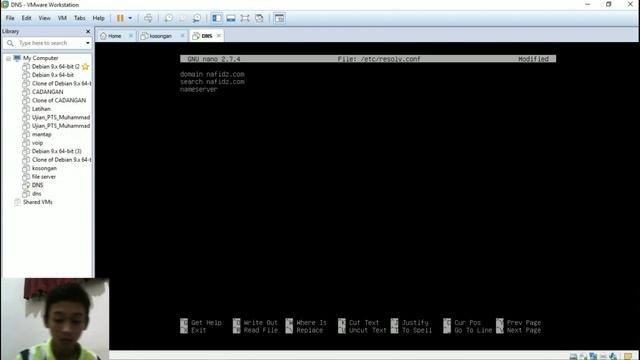Click the search nafidz.com line
The height and width of the screenshot is (360, 640).
[212, 82]
